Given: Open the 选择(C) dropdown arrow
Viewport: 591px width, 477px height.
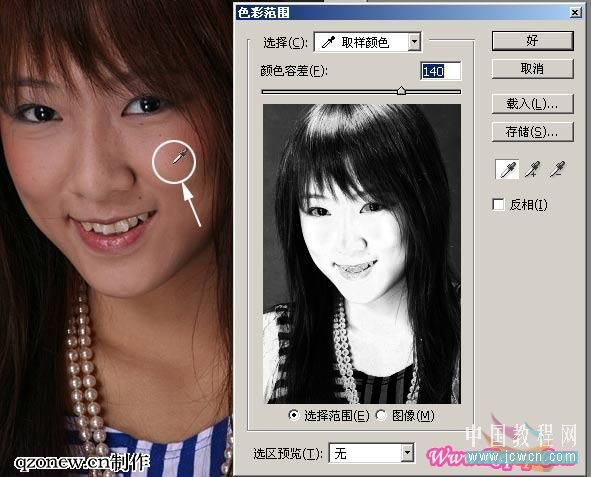Looking at the screenshot, I should [x=414, y=42].
